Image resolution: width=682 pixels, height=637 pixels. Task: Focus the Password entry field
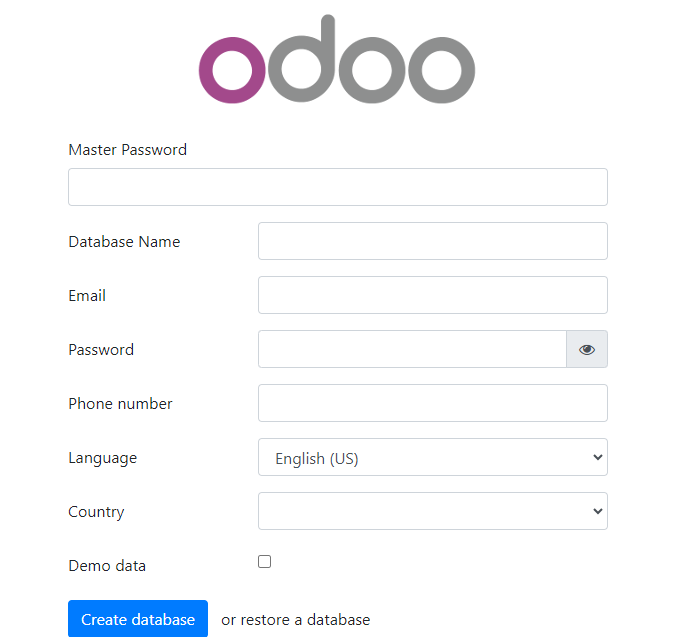coord(412,349)
